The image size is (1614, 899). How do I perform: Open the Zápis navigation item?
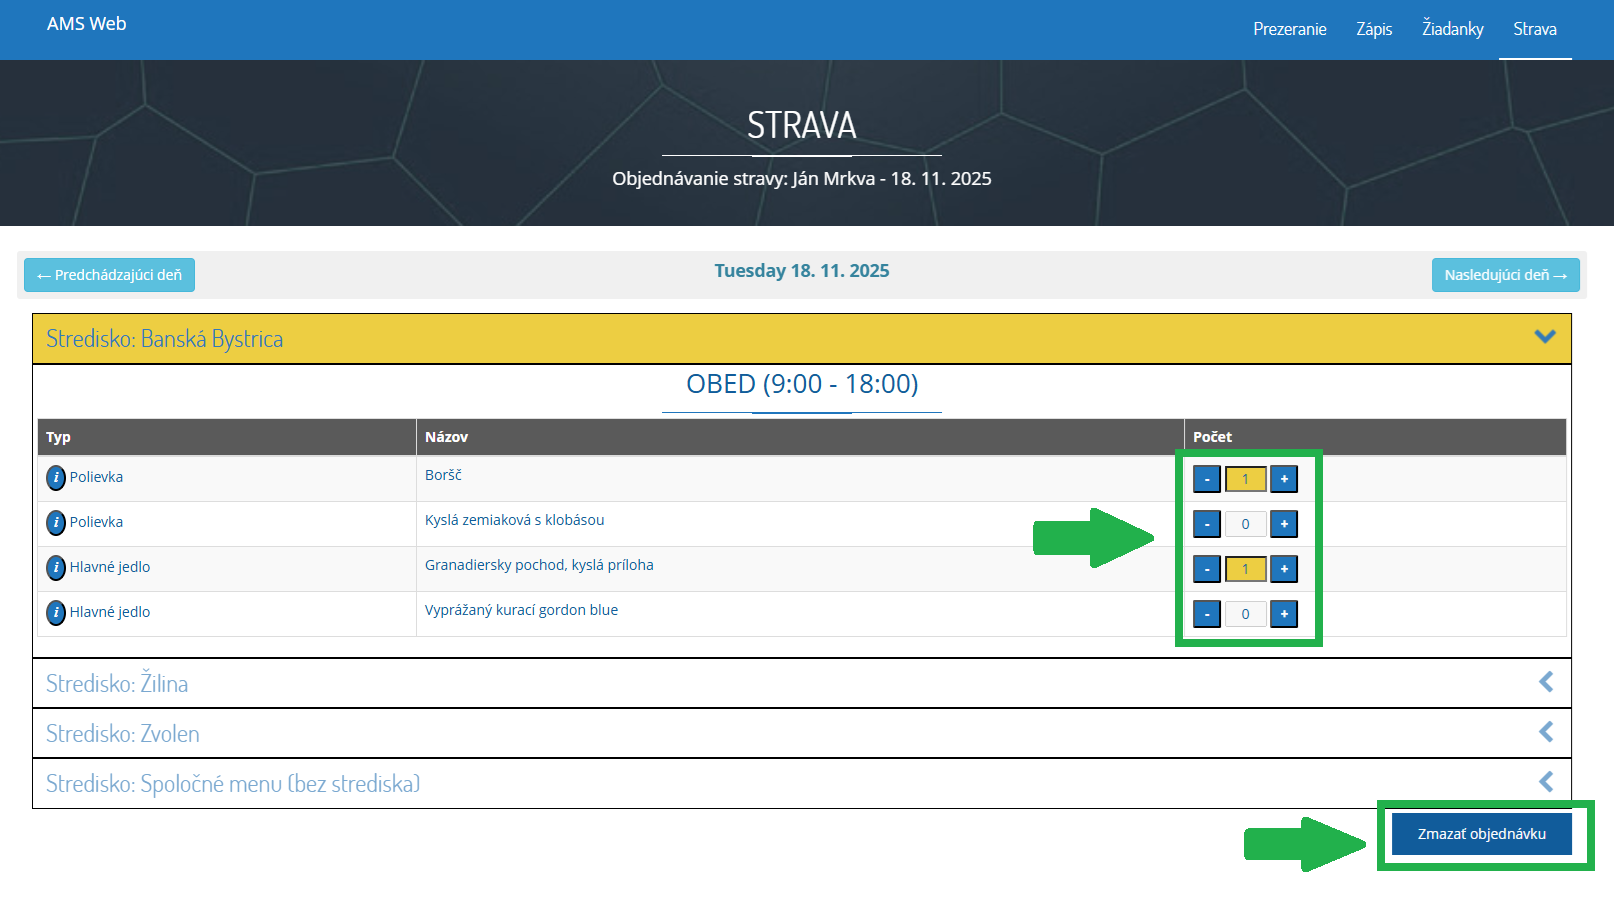click(x=1374, y=29)
